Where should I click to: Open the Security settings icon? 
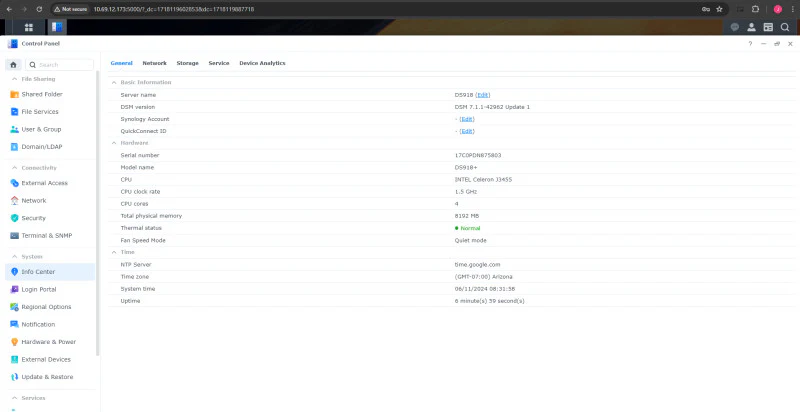14,218
